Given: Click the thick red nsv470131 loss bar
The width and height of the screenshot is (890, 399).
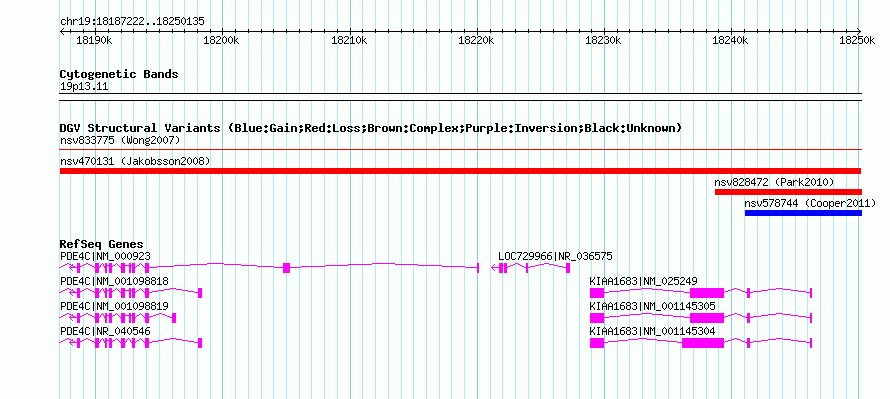Looking at the screenshot, I should [x=460, y=171].
